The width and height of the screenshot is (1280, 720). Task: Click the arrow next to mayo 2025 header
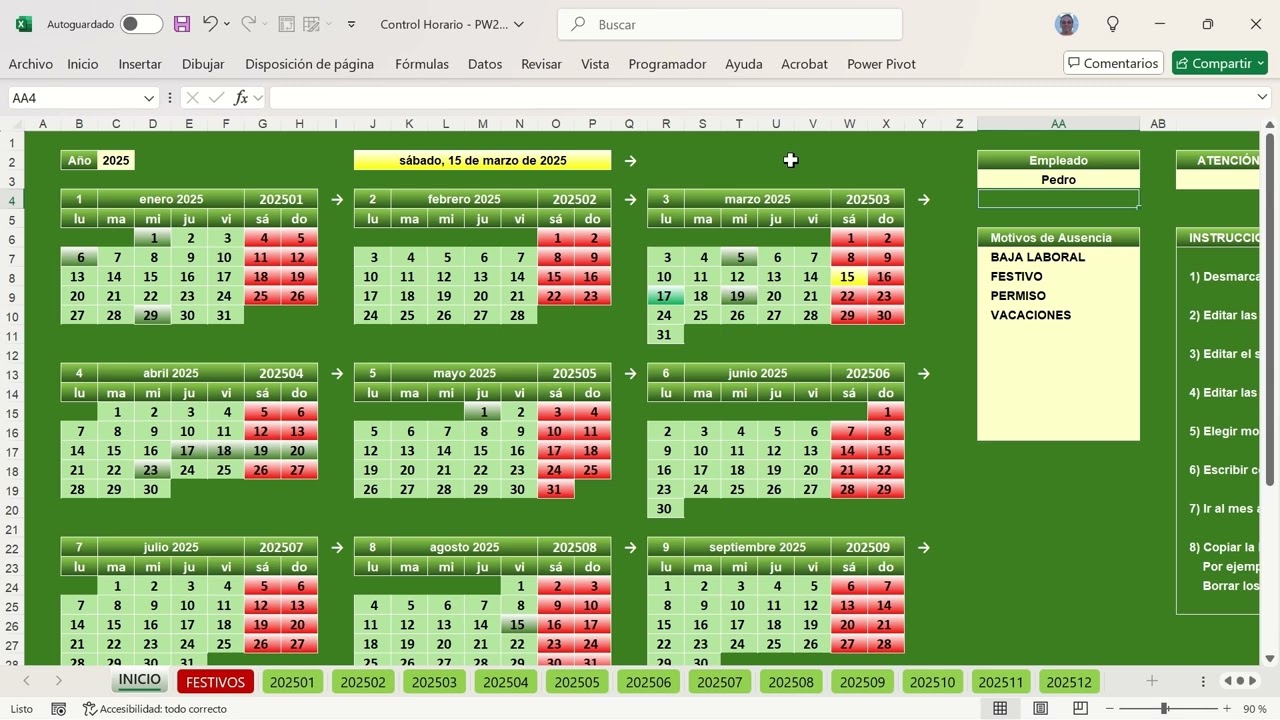[630, 373]
